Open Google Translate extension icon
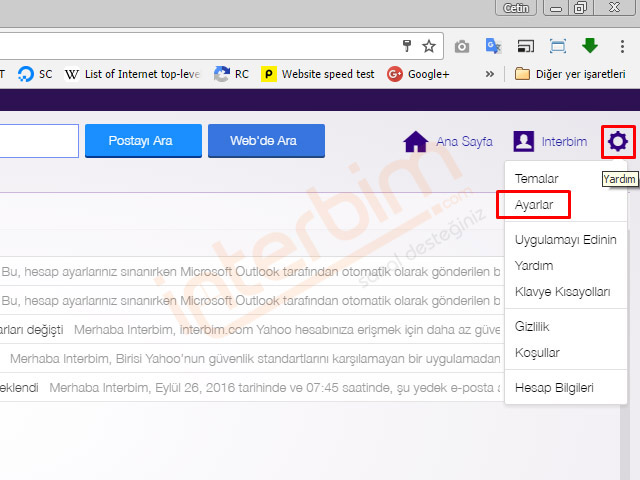 (x=493, y=46)
